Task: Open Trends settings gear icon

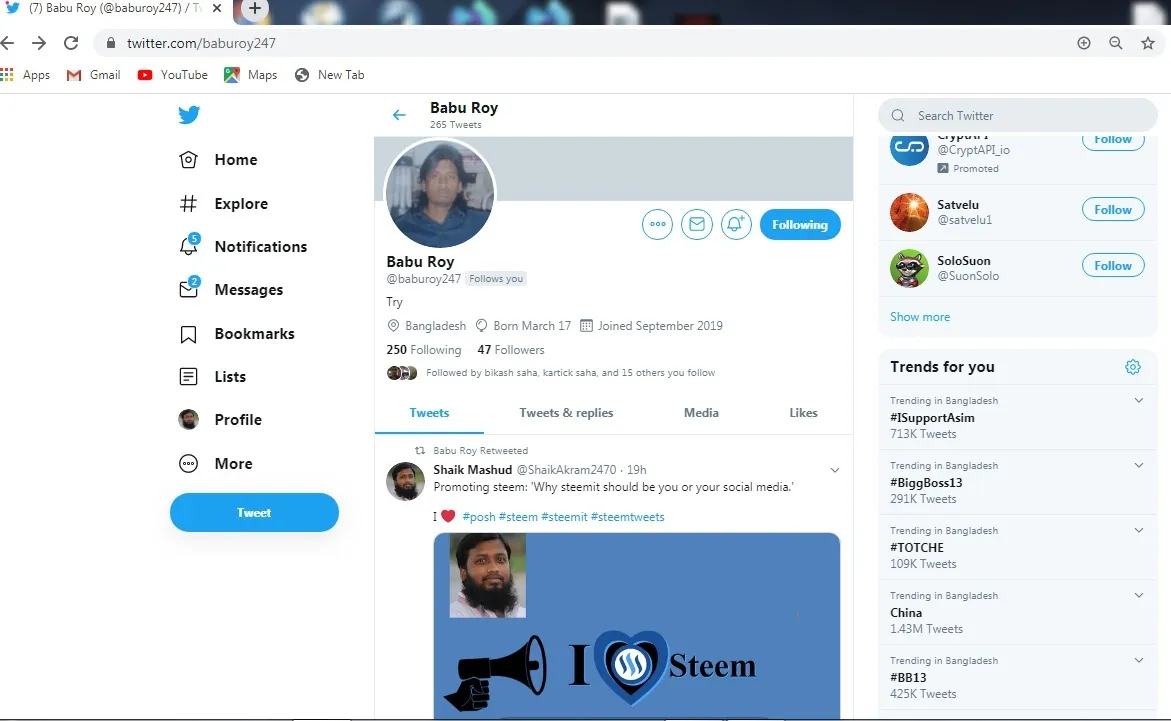Action: (x=1133, y=367)
